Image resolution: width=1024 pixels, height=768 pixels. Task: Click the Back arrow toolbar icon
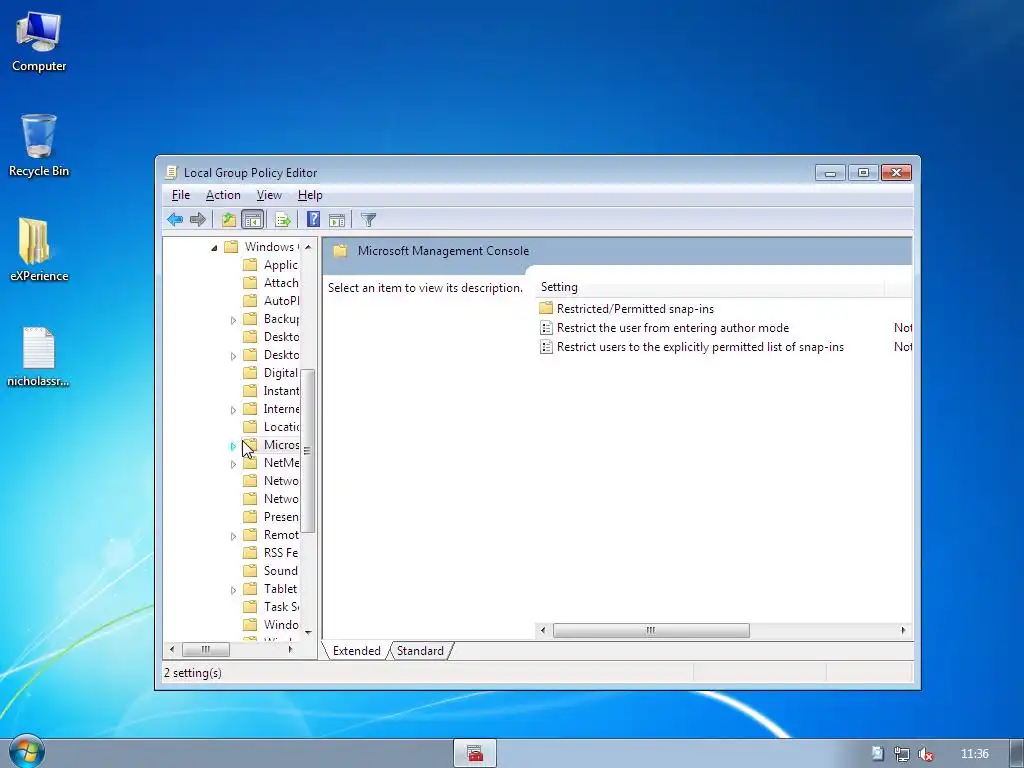174,219
